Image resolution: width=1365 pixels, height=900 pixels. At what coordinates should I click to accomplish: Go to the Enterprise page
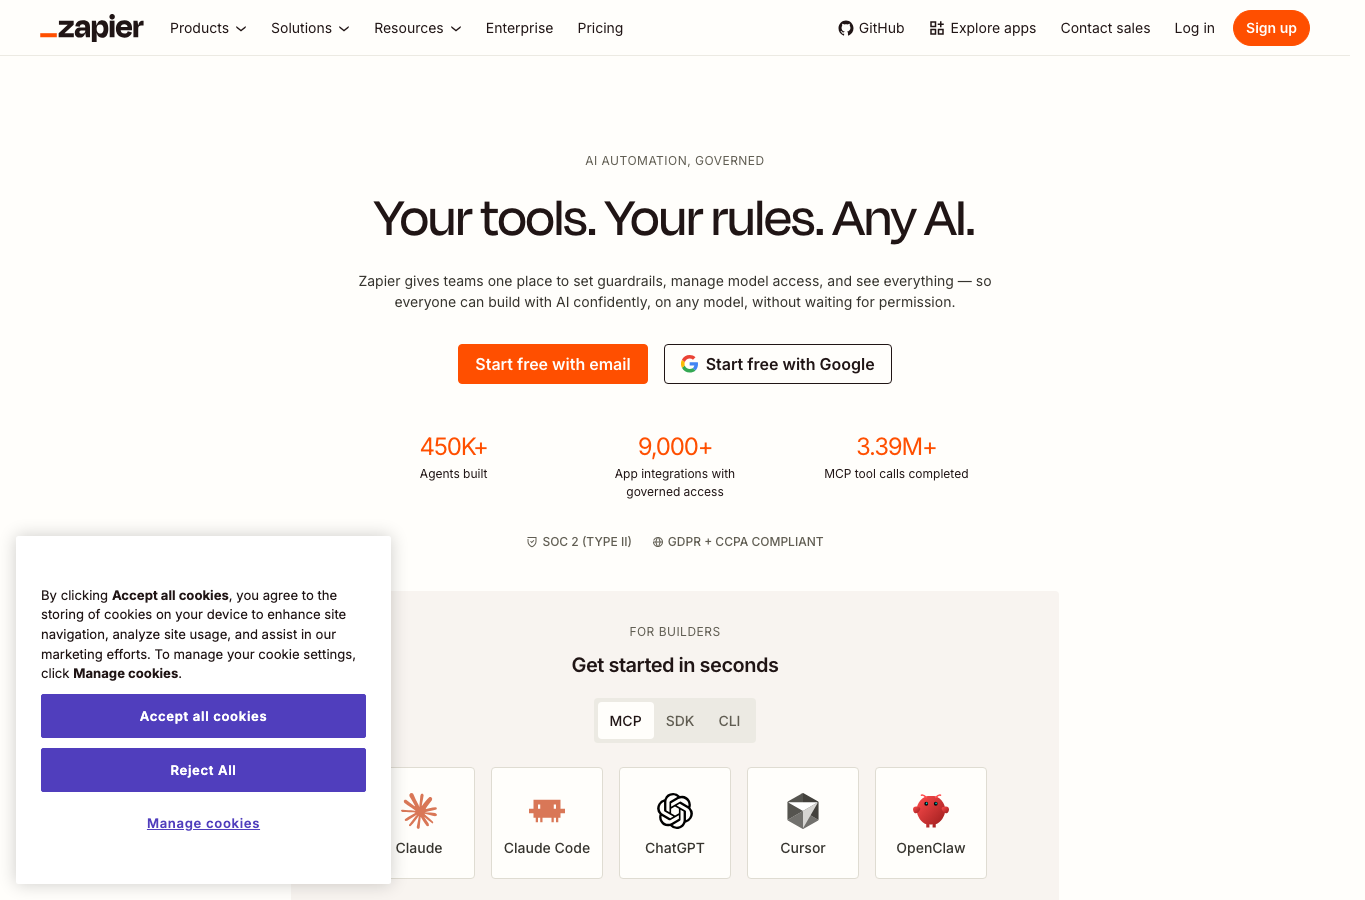coord(519,28)
